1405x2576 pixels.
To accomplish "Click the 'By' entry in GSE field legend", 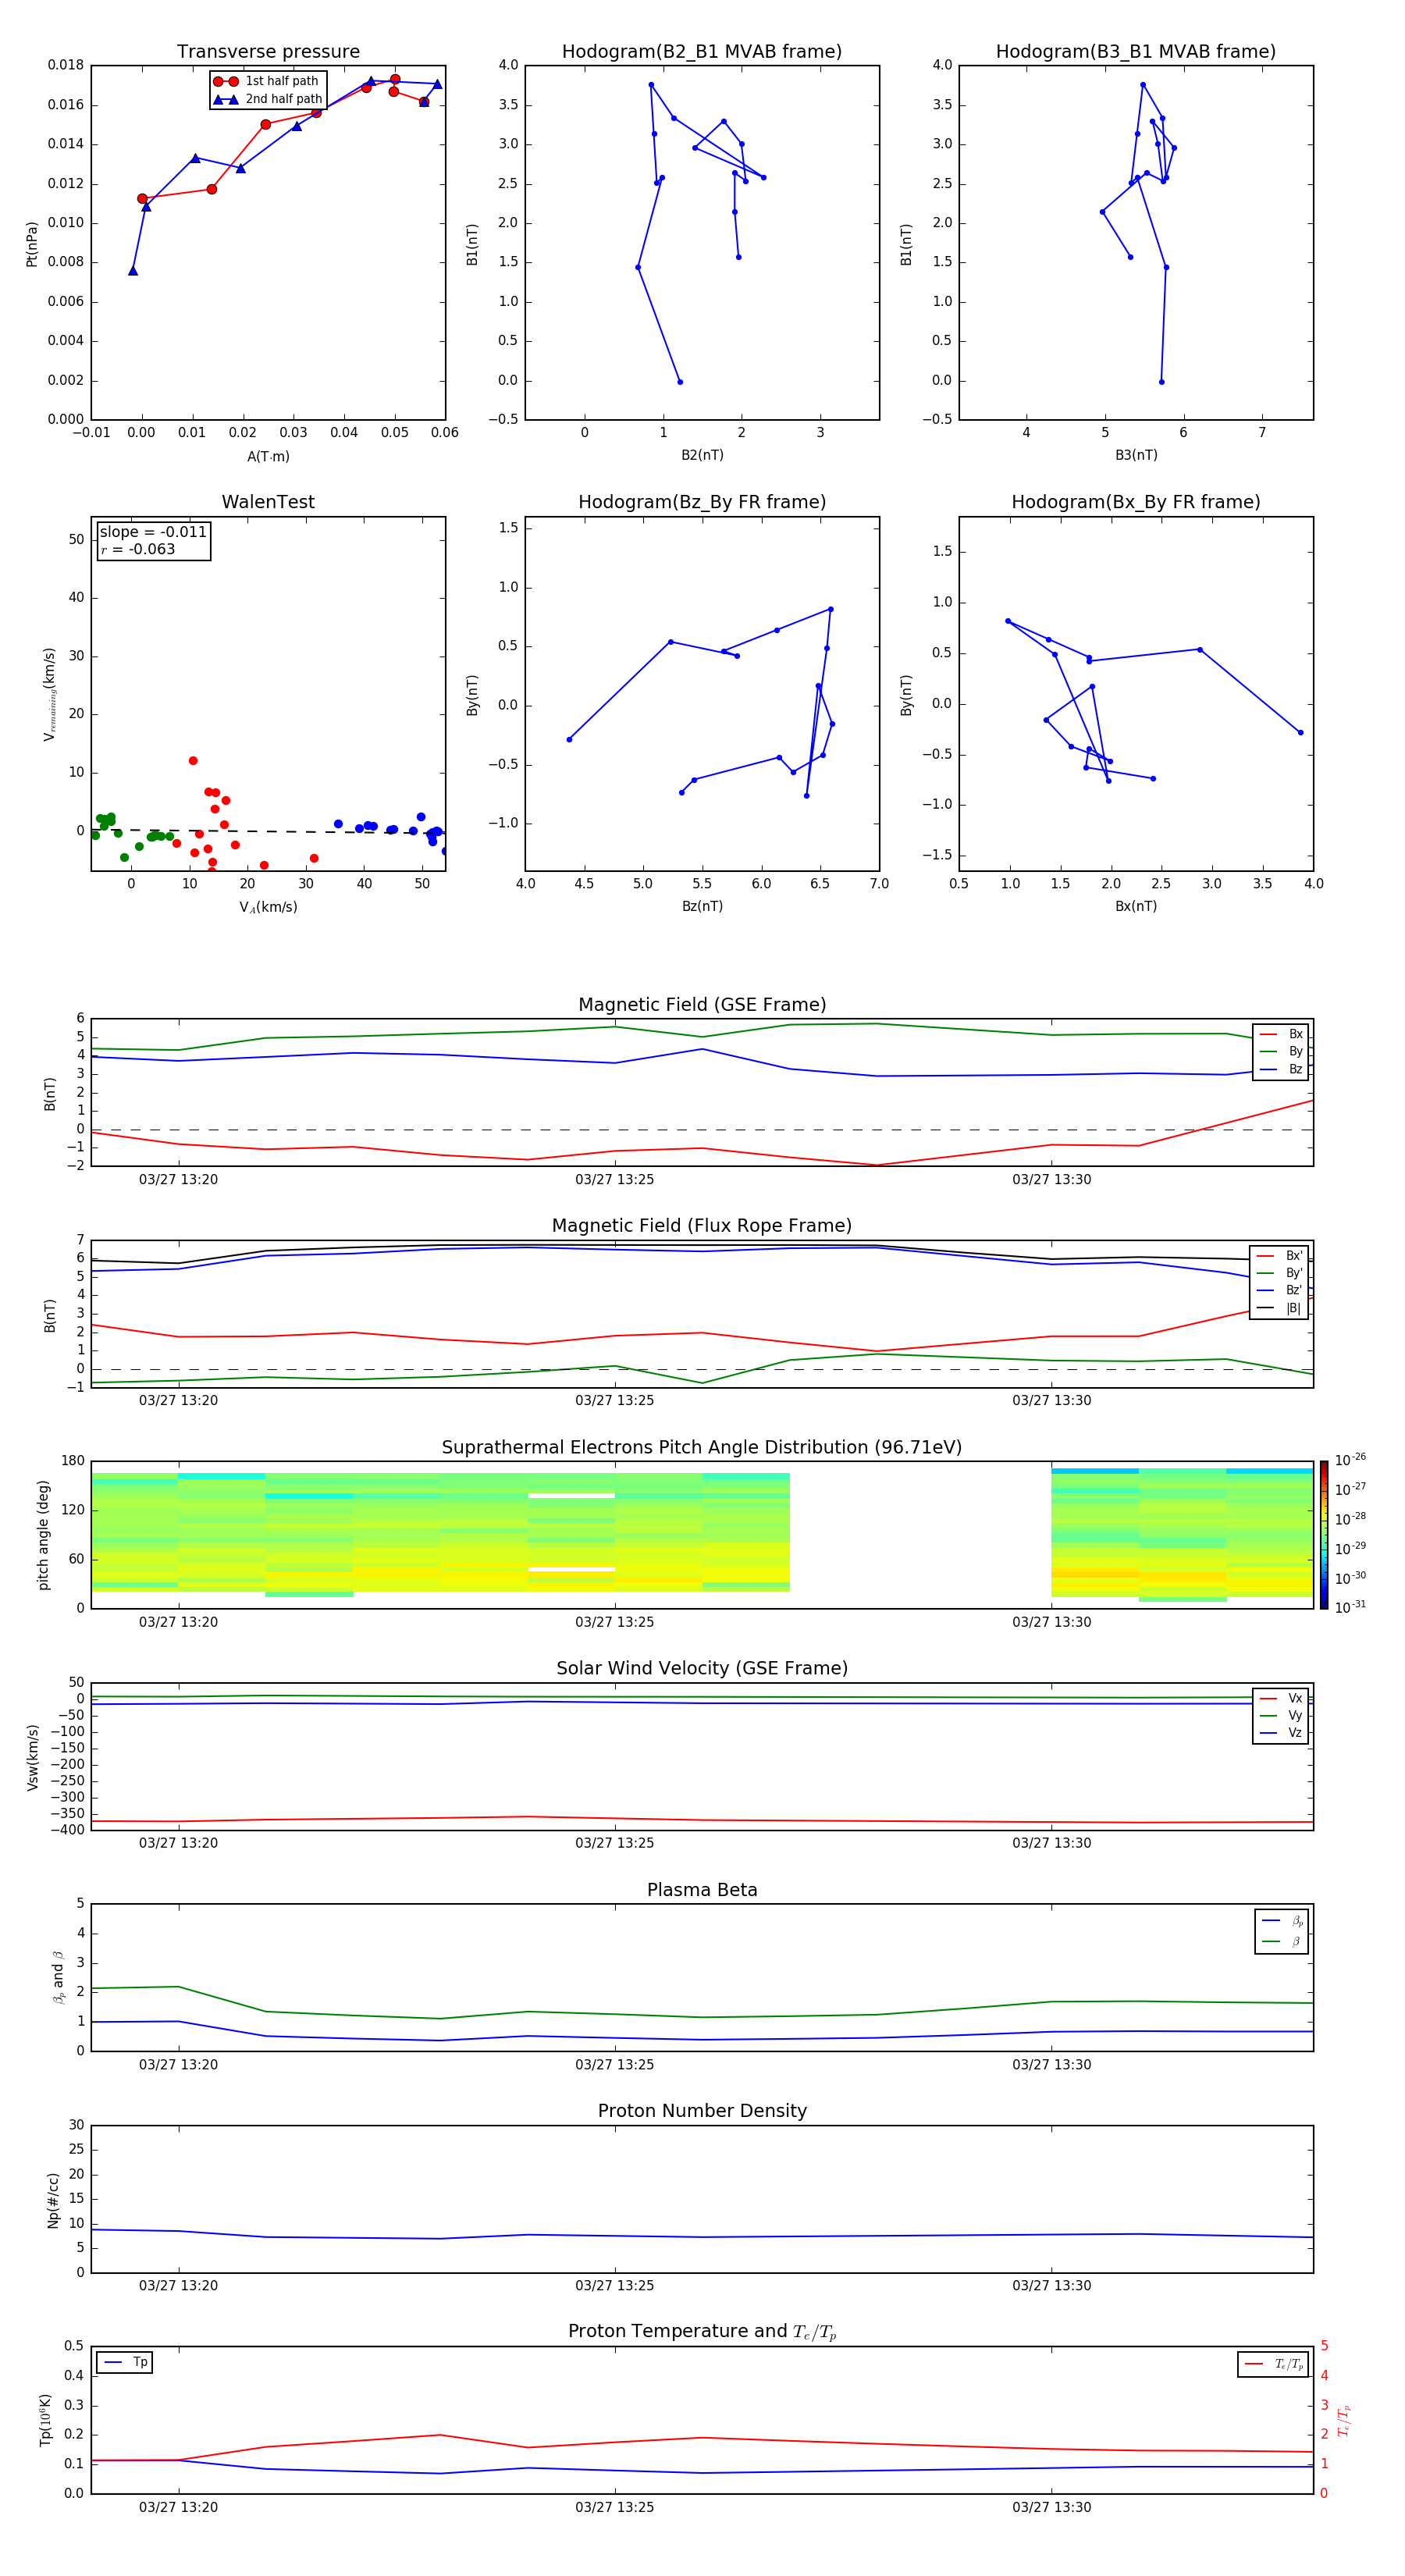I will (x=1282, y=1051).
